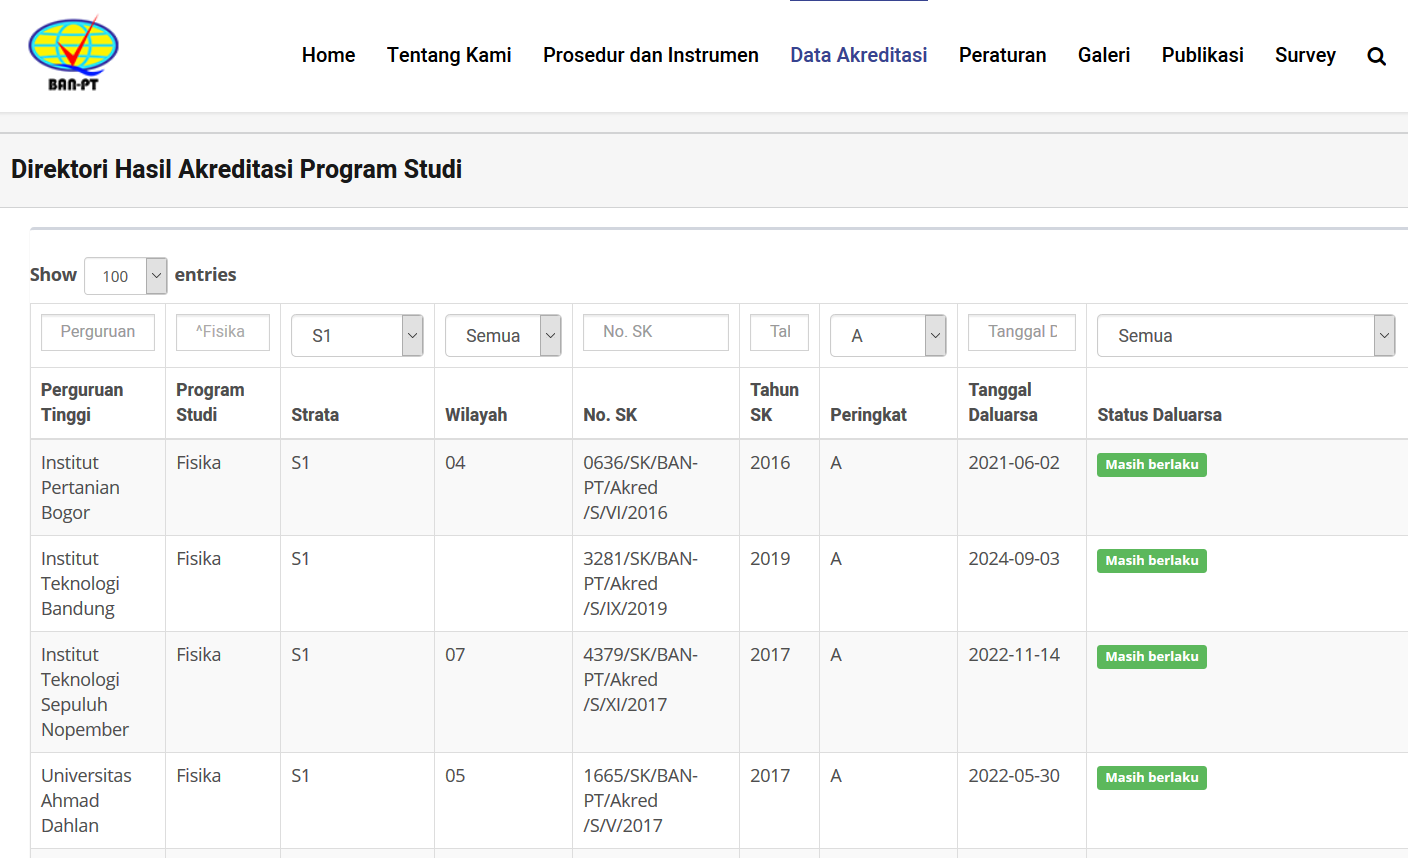Viewport: 1408px width, 858px height.
Task: Open Prosedur dan Instrumen menu
Action: [651, 55]
